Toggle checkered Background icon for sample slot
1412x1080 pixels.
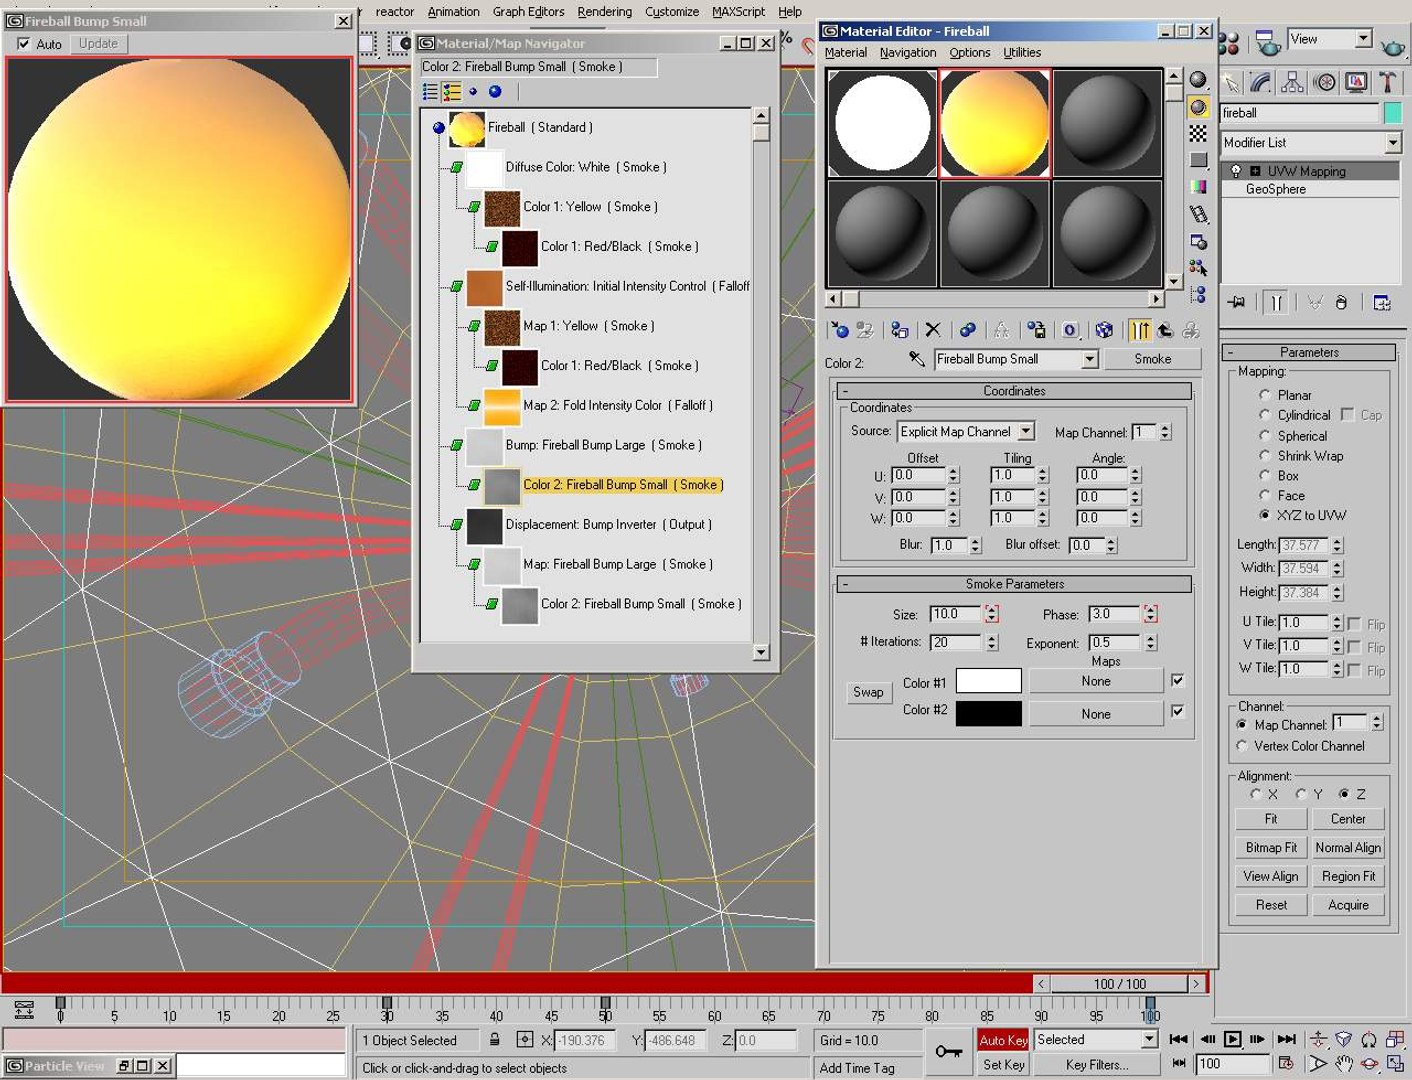pos(1198,134)
